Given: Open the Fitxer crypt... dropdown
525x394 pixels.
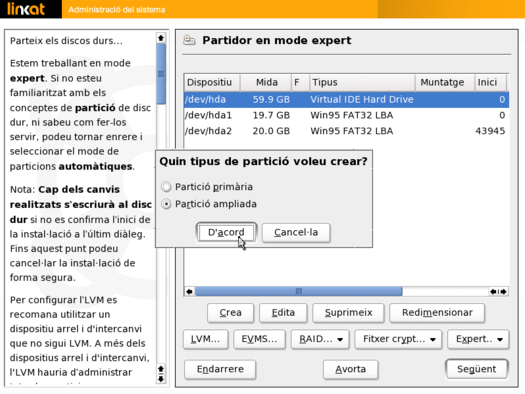Looking at the screenshot, I should 398,339.
